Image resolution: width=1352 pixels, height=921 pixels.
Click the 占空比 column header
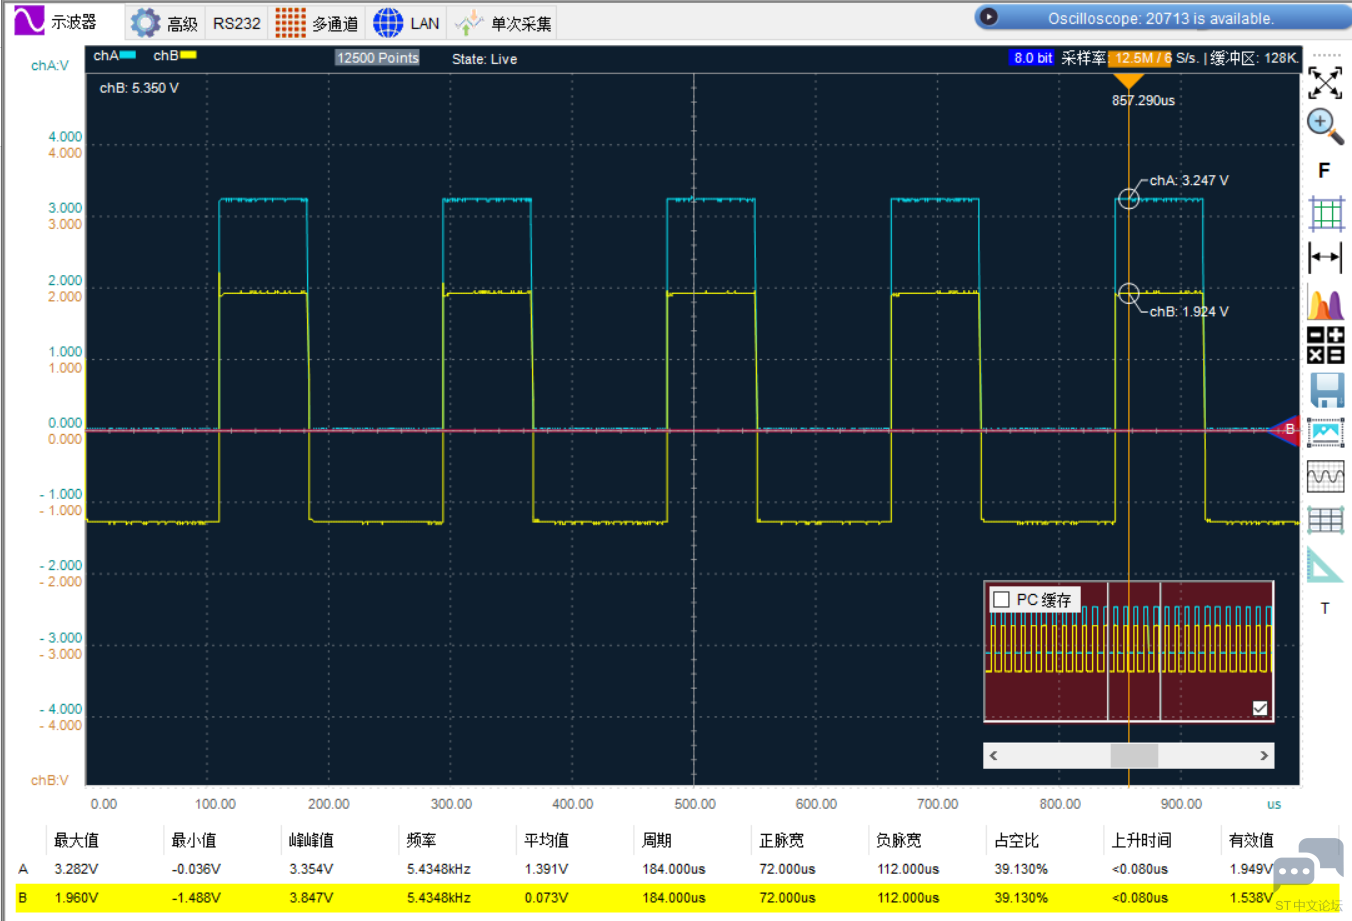click(x=1017, y=840)
